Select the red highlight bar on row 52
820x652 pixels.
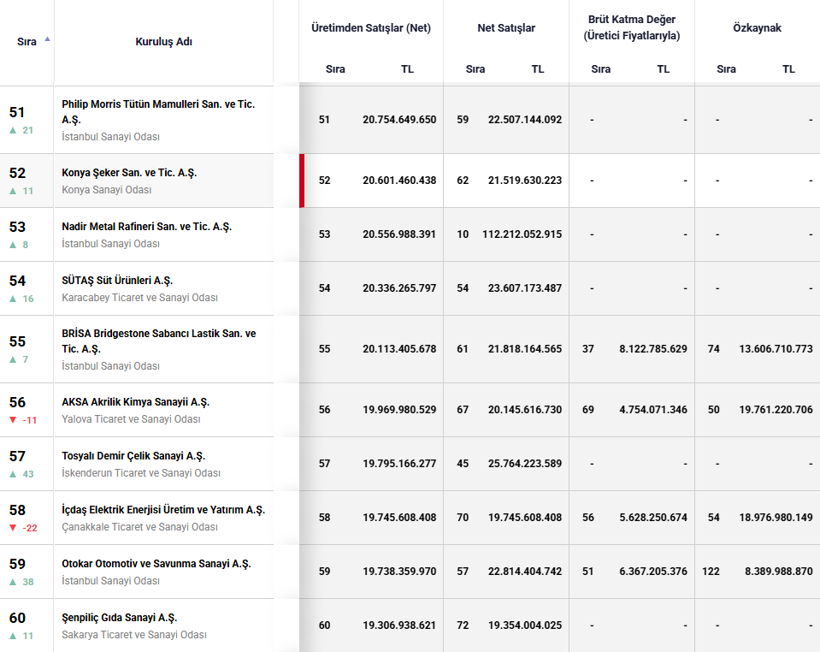[302, 180]
